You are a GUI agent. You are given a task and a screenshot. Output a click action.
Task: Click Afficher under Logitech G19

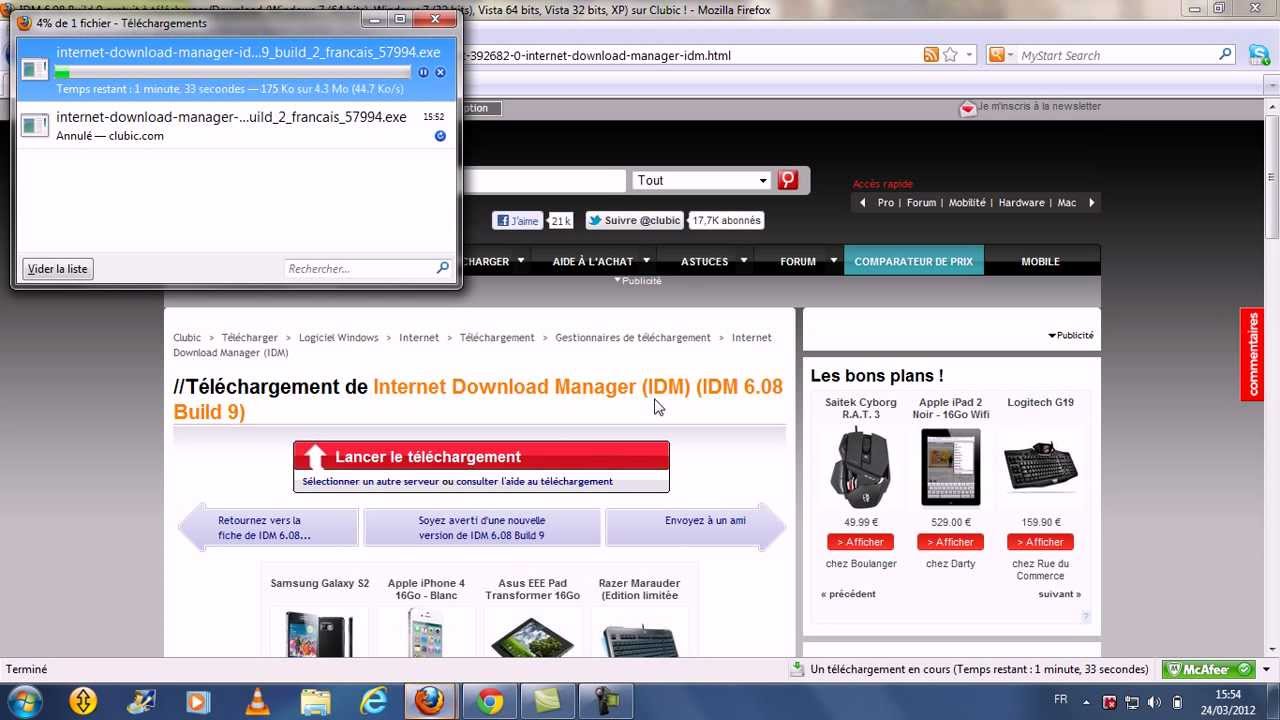point(1040,542)
